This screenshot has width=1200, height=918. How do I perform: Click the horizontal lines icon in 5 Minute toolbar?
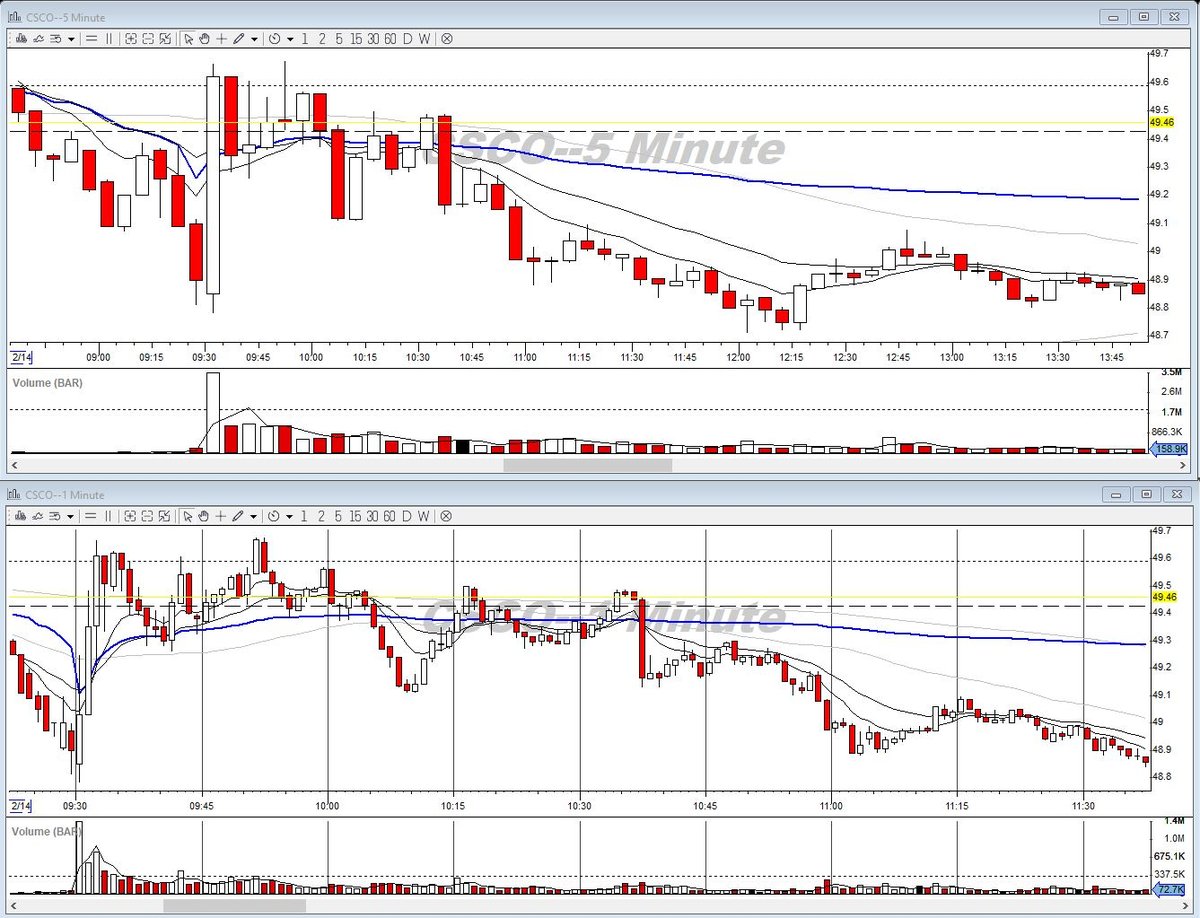(91, 39)
